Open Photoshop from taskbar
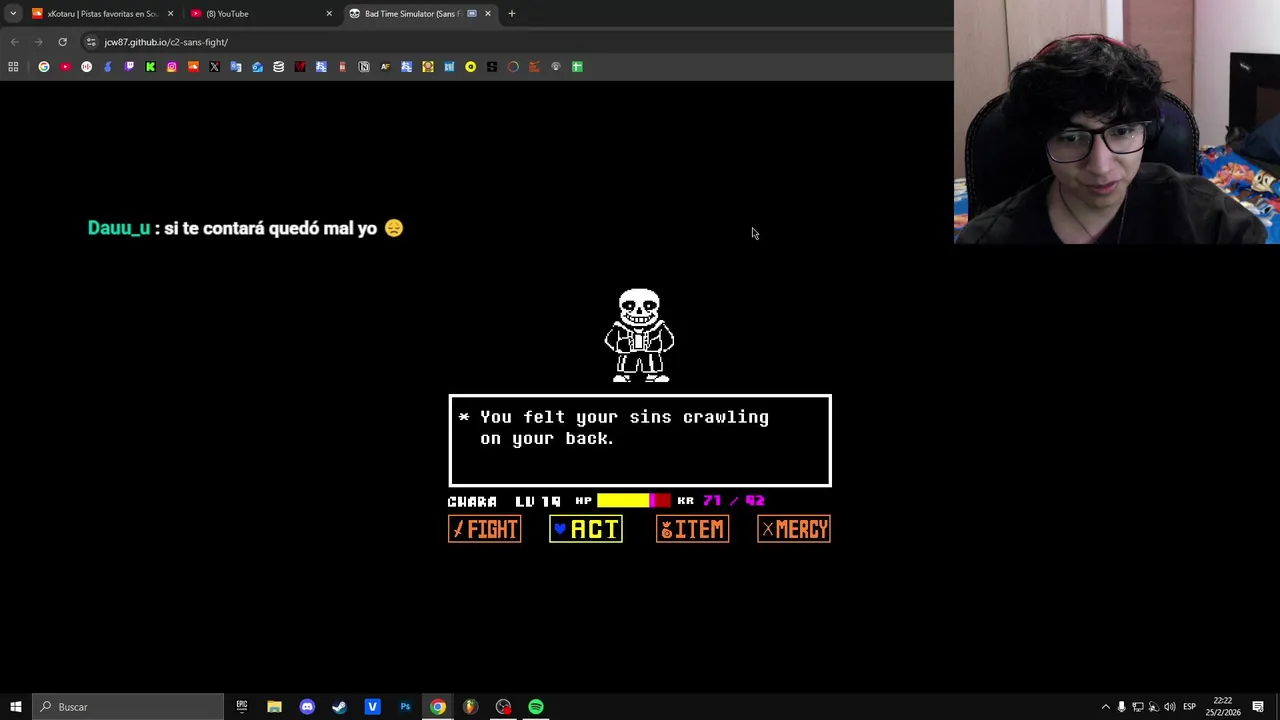The height and width of the screenshot is (720, 1280). coord(405,707)
